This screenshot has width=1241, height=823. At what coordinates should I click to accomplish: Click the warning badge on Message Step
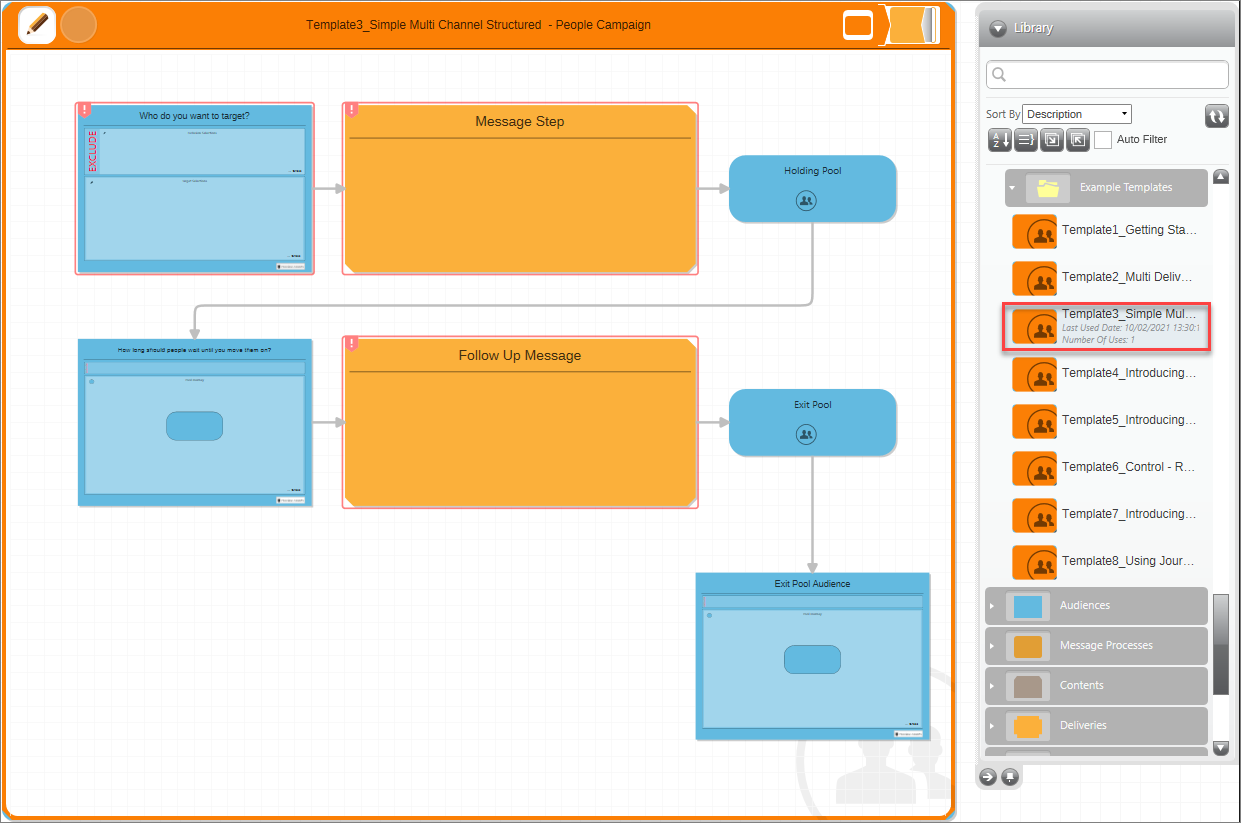pyautogui.click(x=352, y=110)
